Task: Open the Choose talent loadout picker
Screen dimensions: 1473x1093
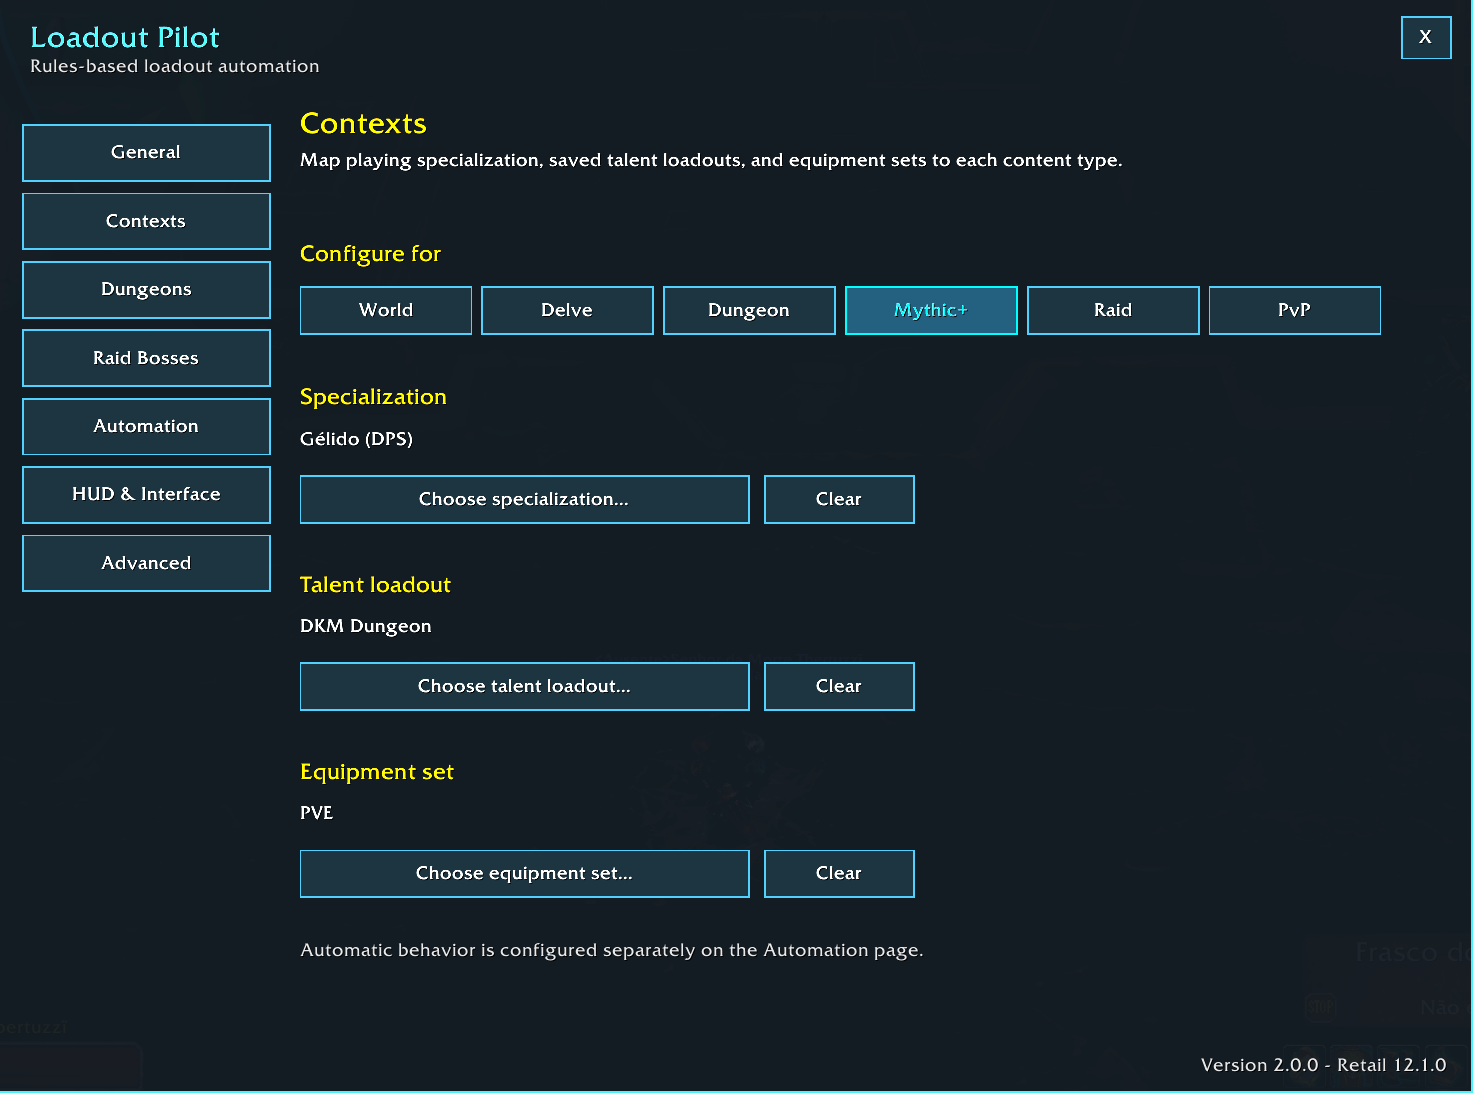Action: point(525,686)
